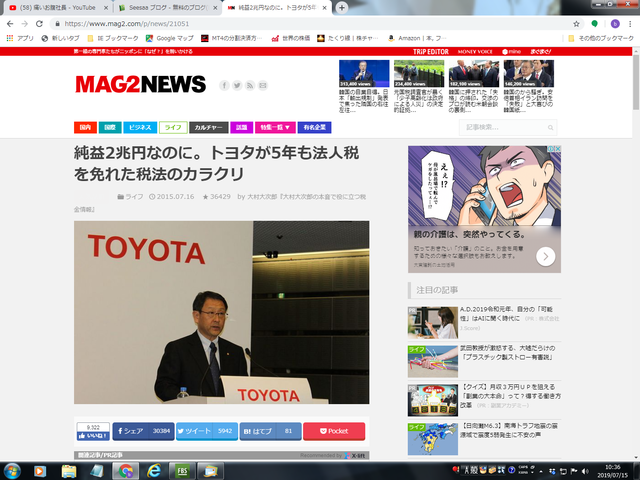This screenshot has width=640, height=480.
Task: Open Chrome's three-dot menu
Action: 630,24
